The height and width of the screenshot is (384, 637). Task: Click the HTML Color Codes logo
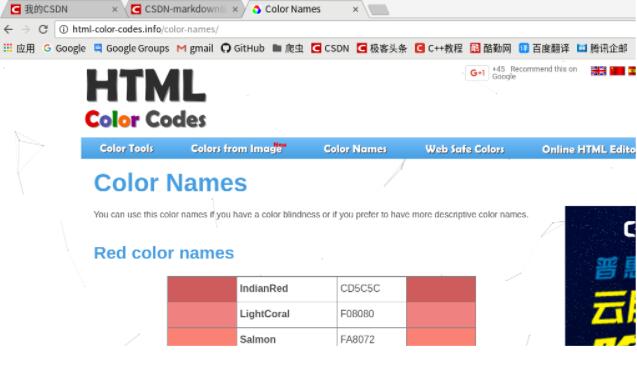click(x=146, y=98)
